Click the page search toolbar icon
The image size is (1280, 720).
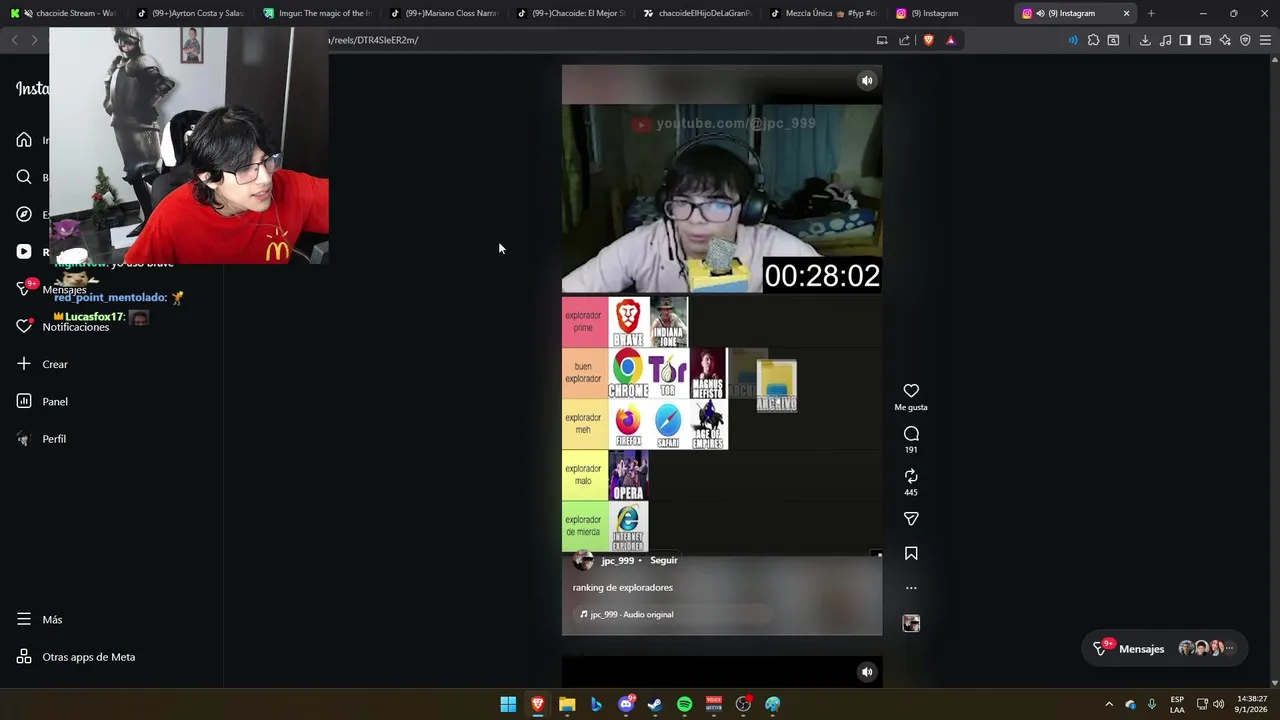point(1113,40)
